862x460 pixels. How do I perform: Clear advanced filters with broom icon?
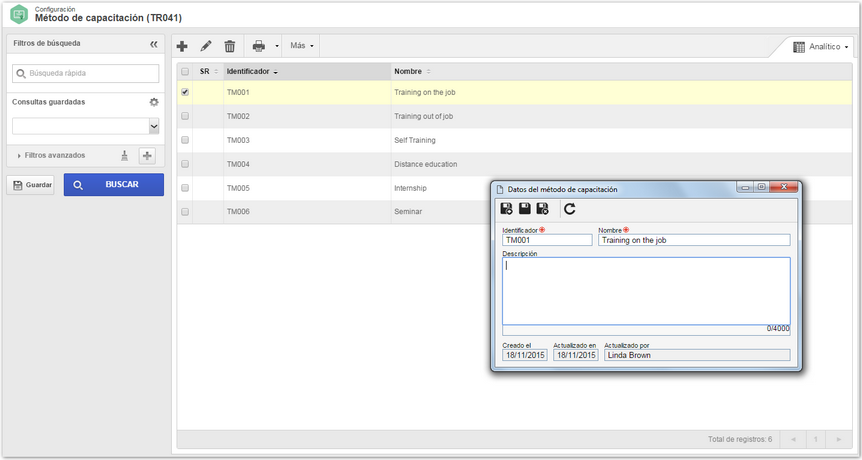pos(125,156)
